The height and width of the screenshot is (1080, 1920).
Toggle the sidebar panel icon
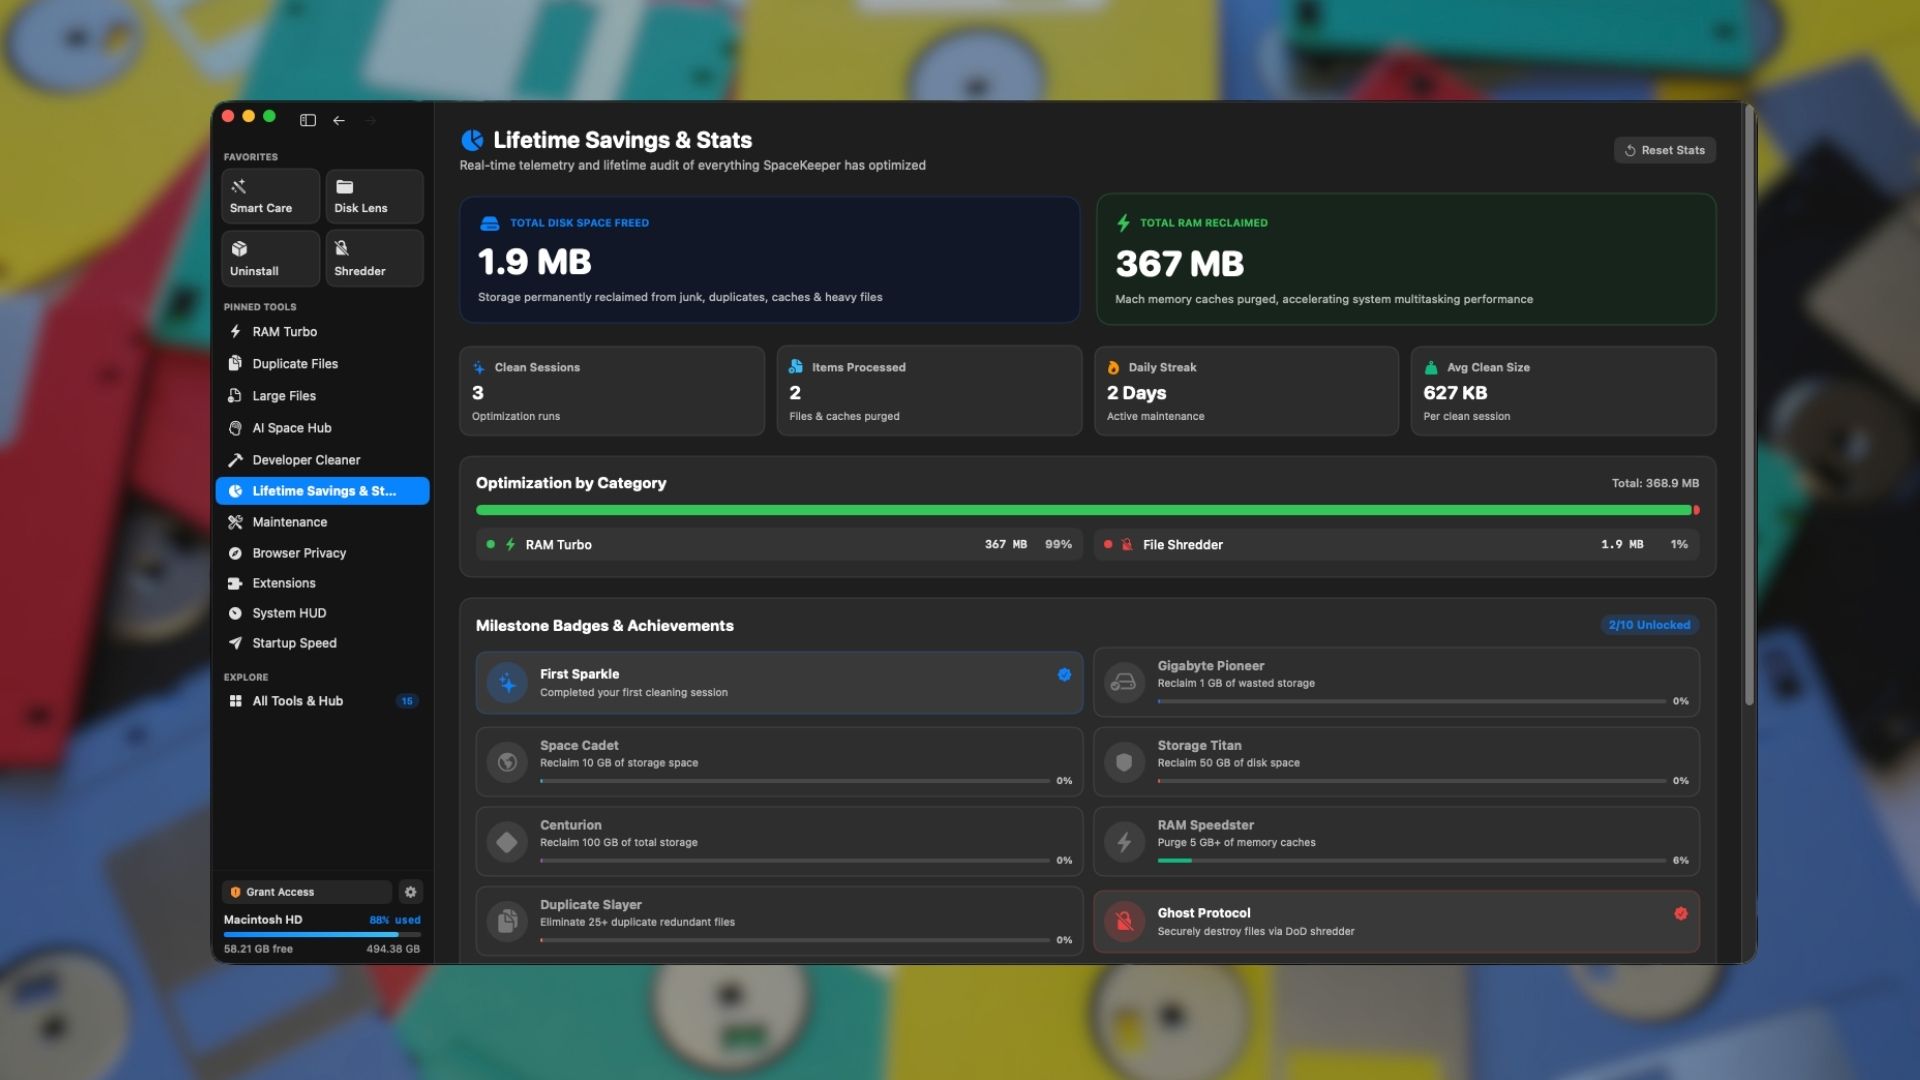coord(308,120)
